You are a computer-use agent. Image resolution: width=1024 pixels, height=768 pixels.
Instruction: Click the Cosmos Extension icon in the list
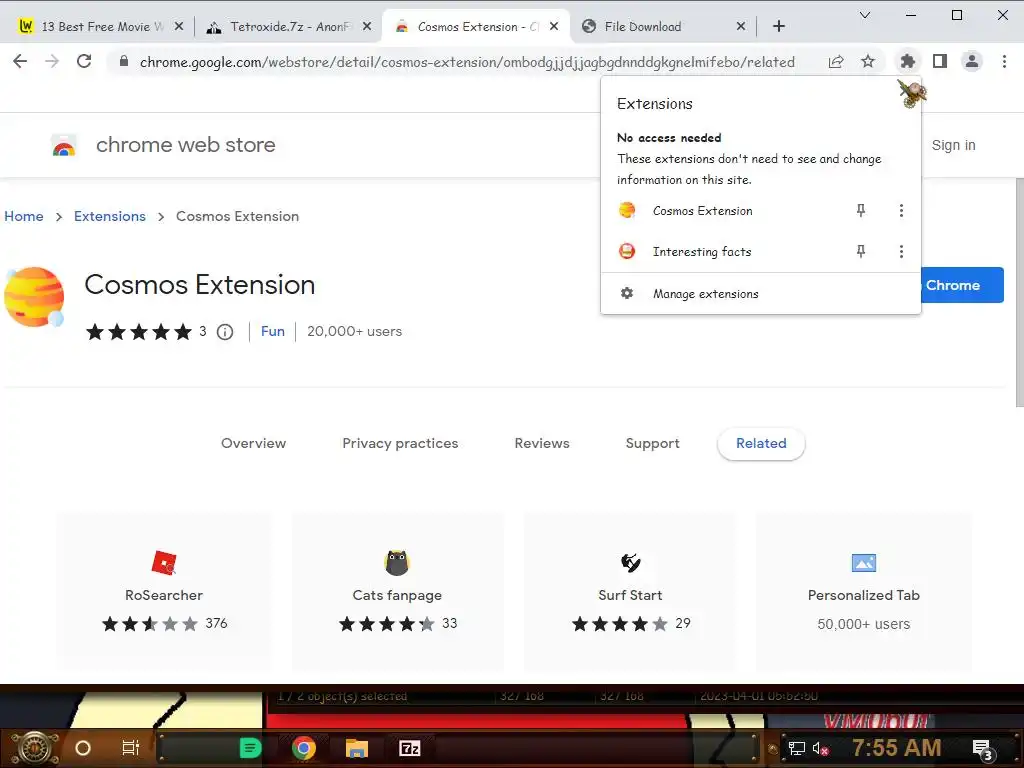pyautogui.click(x=627, y=210)
